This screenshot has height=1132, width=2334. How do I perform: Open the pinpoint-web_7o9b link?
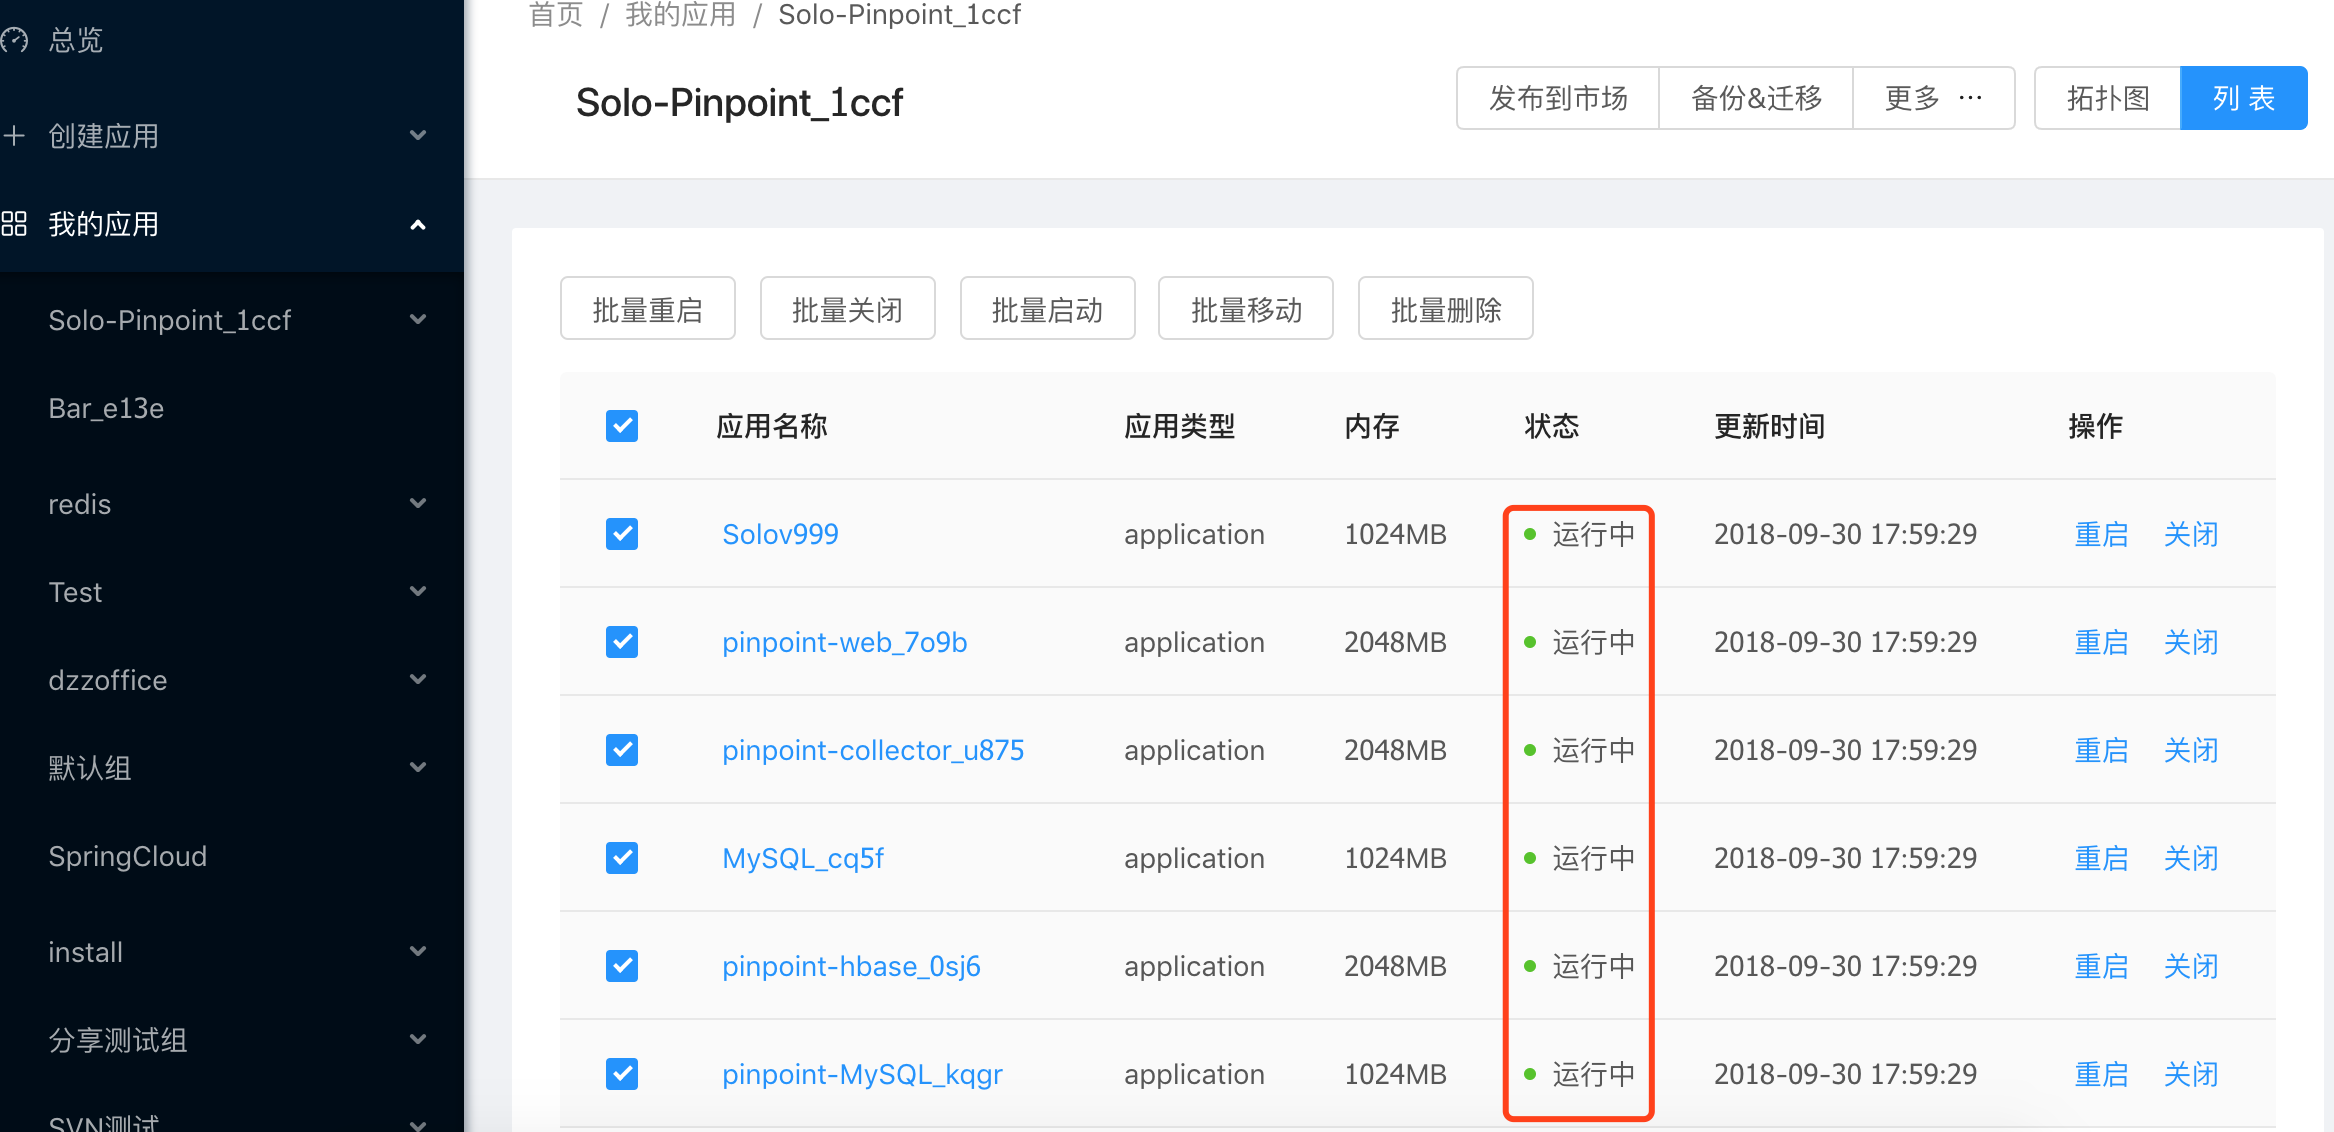pyautogui.click(x=845, y=642)
